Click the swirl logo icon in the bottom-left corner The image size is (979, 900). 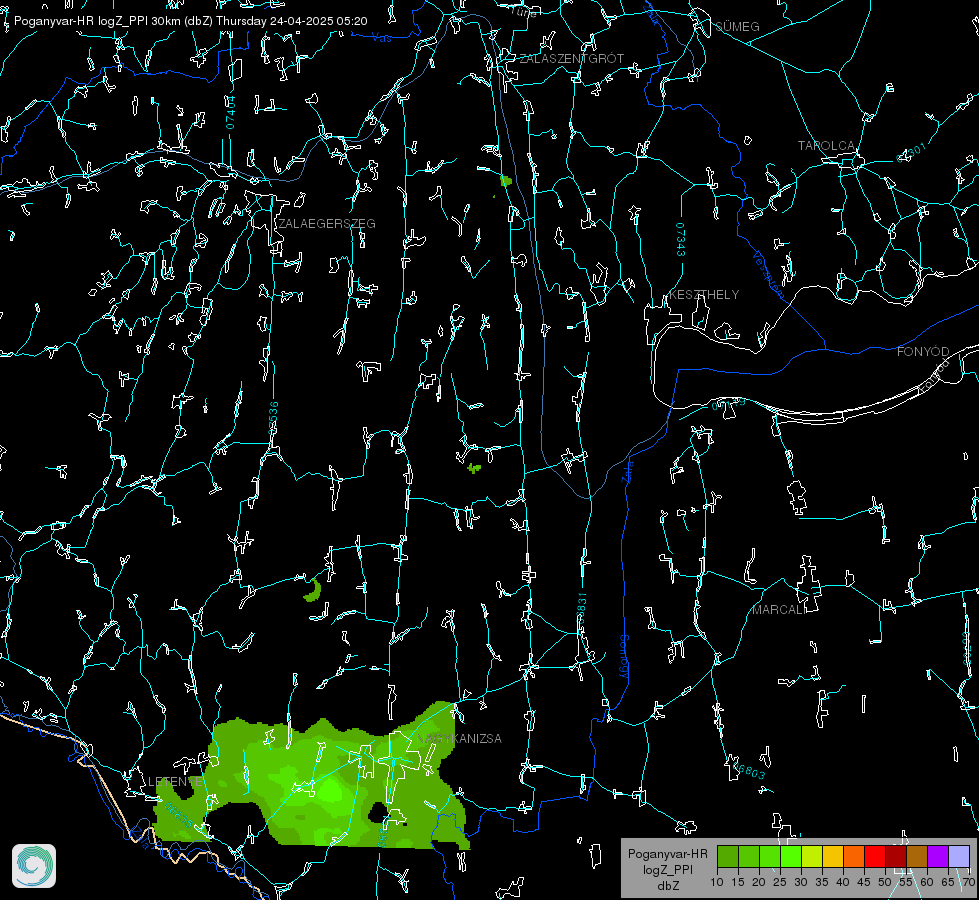[34, 866]
